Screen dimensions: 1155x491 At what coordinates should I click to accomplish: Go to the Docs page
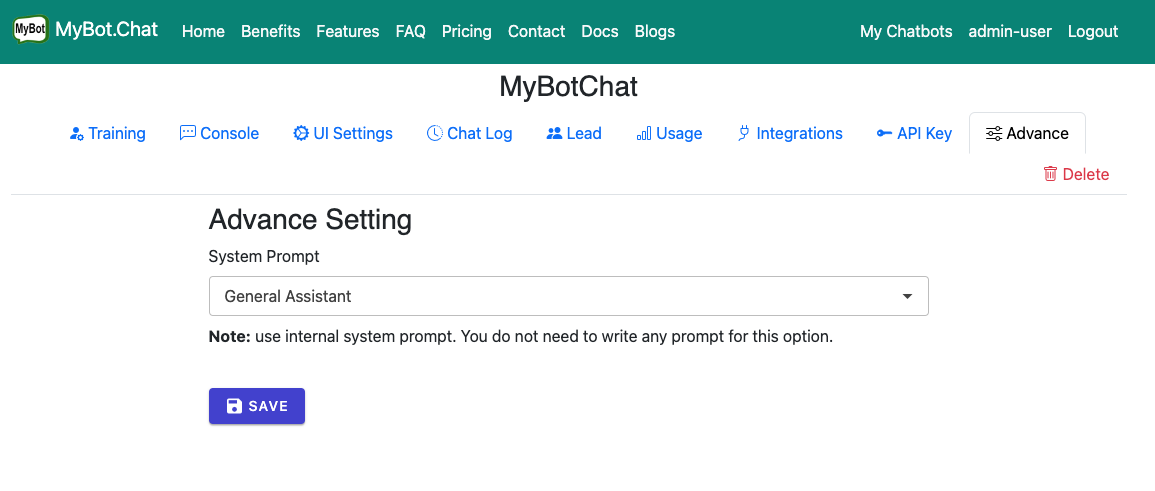[x=599, y=31]
